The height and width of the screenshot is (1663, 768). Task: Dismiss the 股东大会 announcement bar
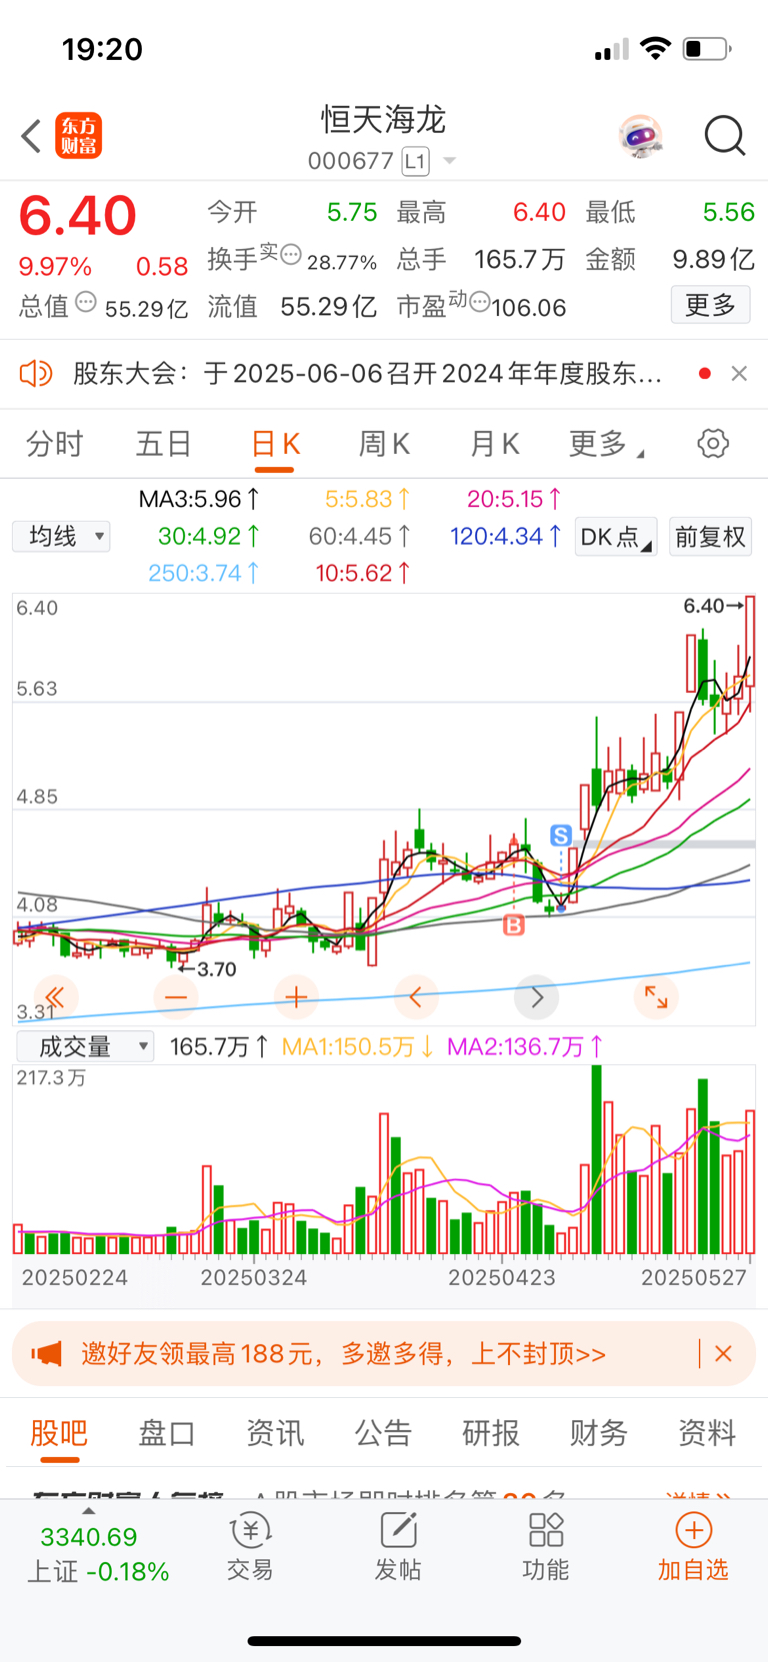739,373
